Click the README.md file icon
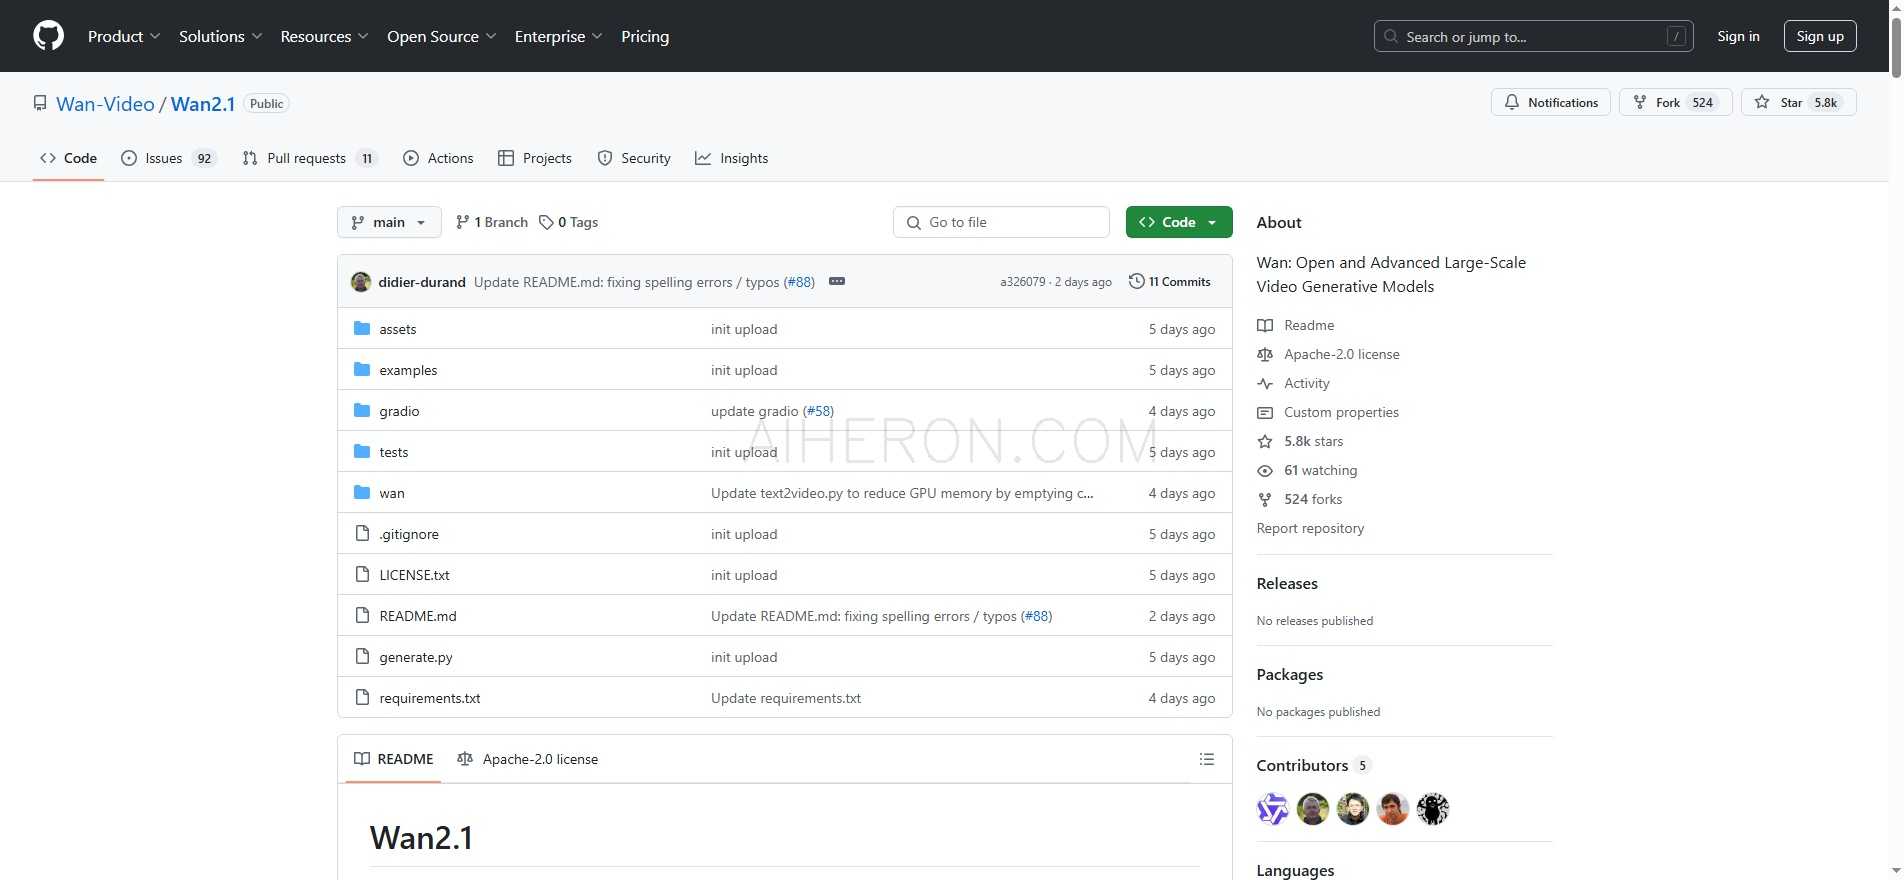The width and height of the screenshot is (1904, 880). (x=362, y=615)
